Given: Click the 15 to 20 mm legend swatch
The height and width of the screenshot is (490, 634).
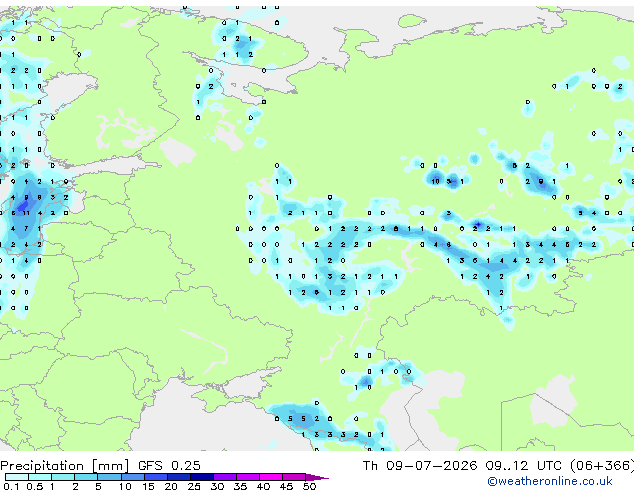Looking at the screenshot, I should click(155, 477).
